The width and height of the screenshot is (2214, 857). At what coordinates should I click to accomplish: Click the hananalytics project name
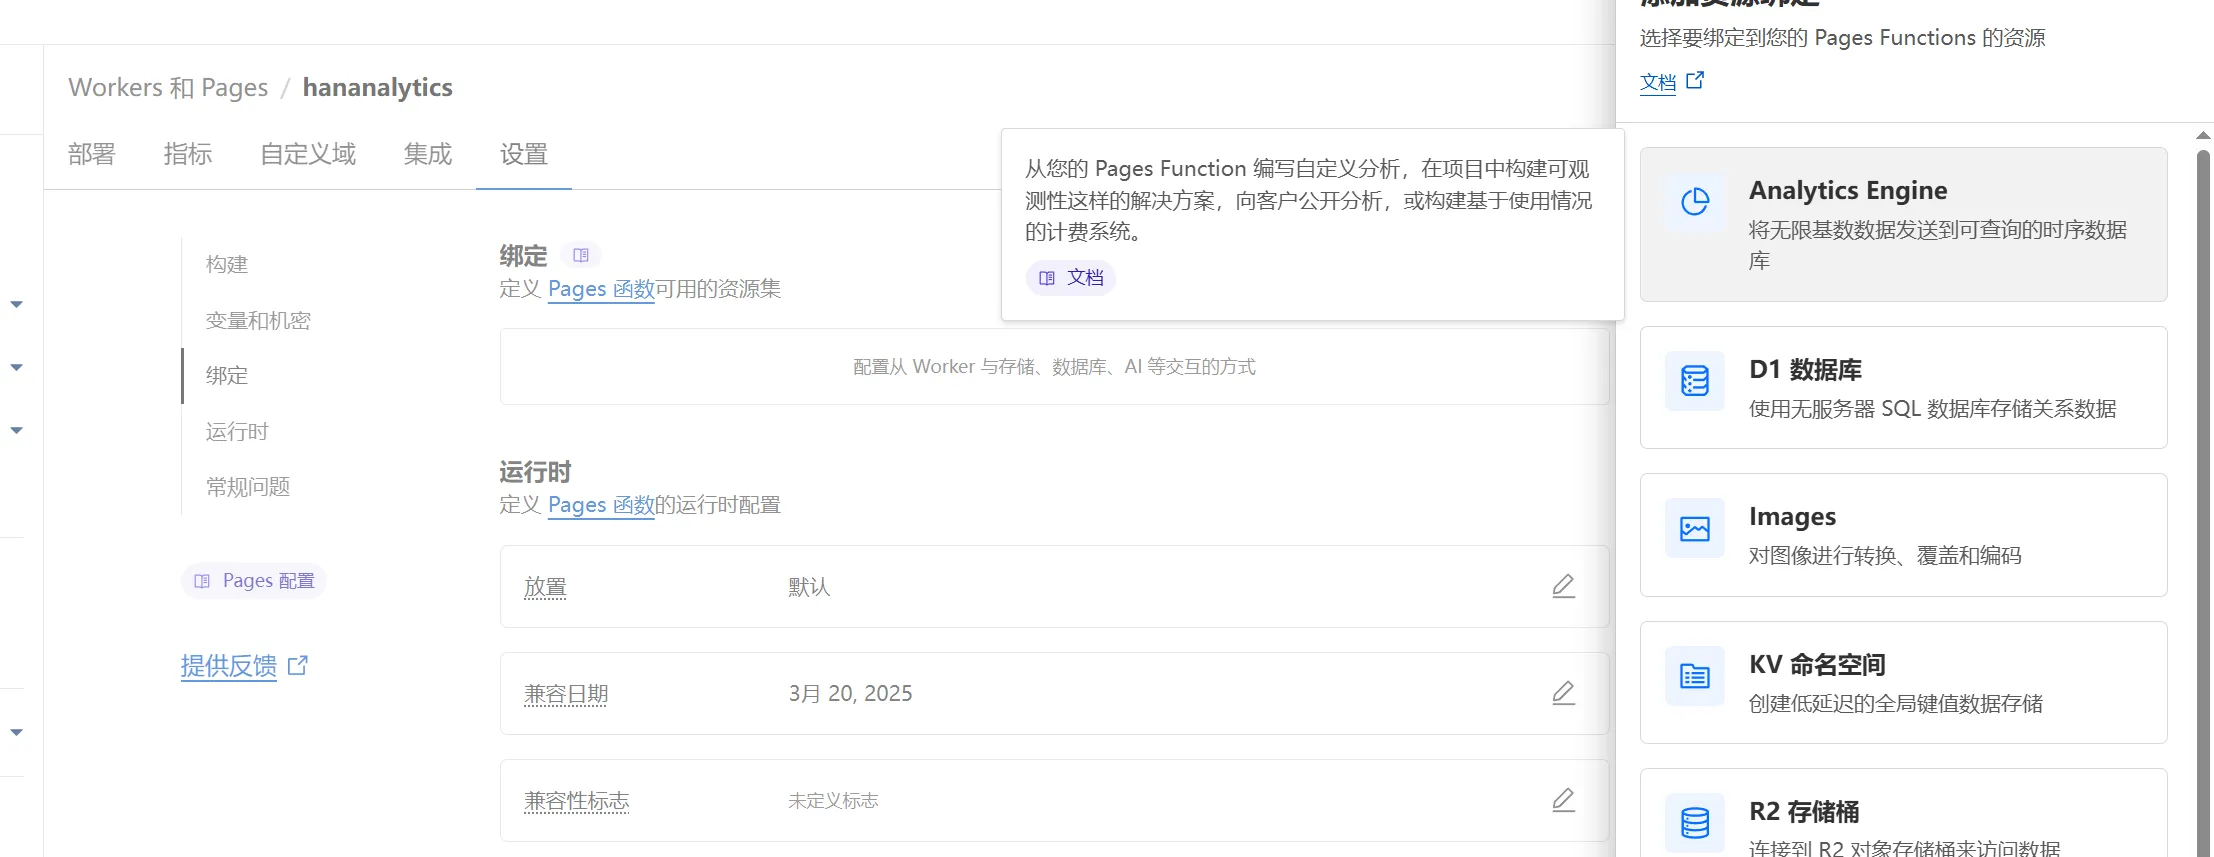point(378,87)
